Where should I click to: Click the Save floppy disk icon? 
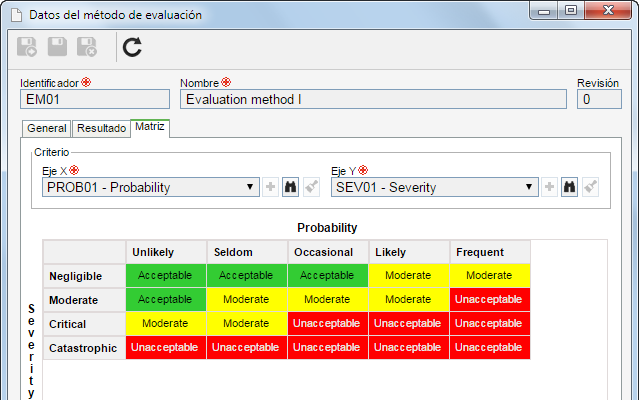click(57, 47)
